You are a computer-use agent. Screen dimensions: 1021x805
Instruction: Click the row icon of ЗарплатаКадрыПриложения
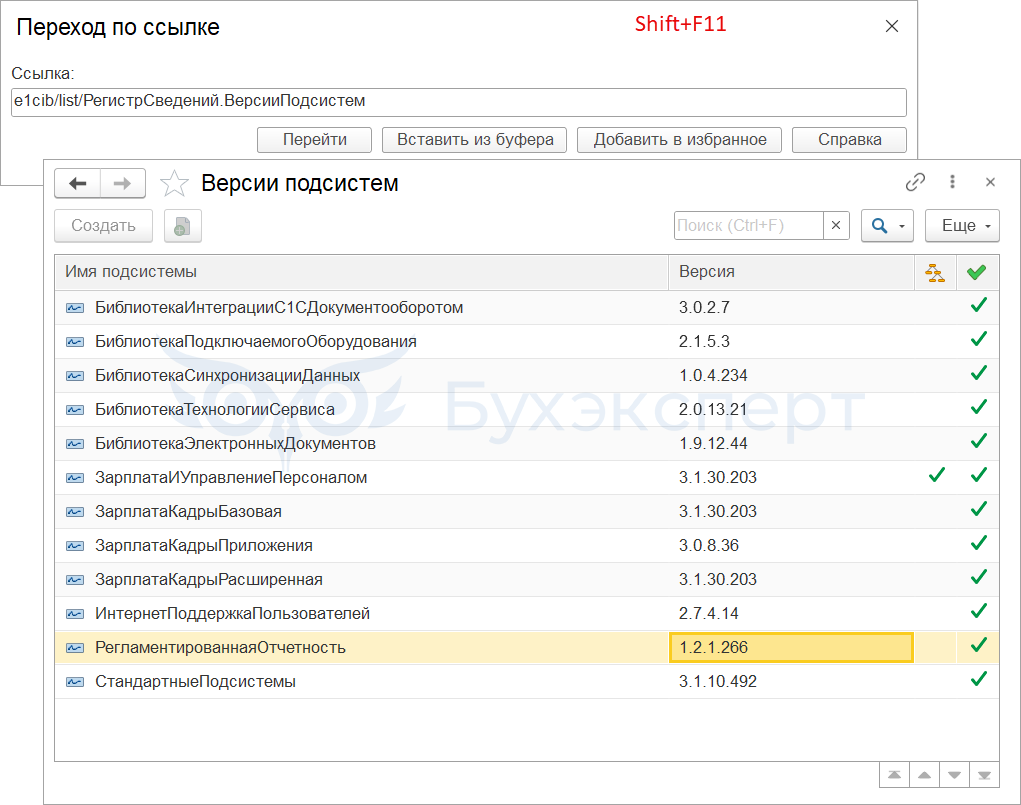pyautogui.click(x=75, y=546)
